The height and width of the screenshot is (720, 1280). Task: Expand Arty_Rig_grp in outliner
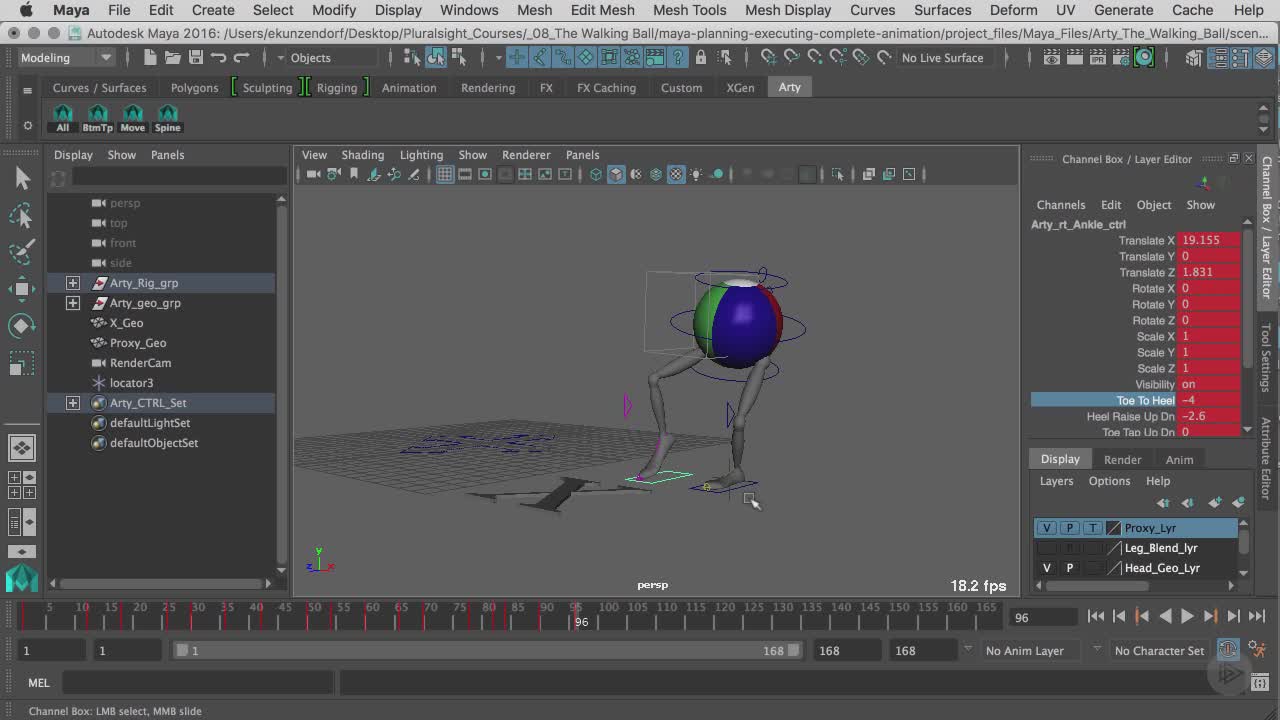pos(73,283)
